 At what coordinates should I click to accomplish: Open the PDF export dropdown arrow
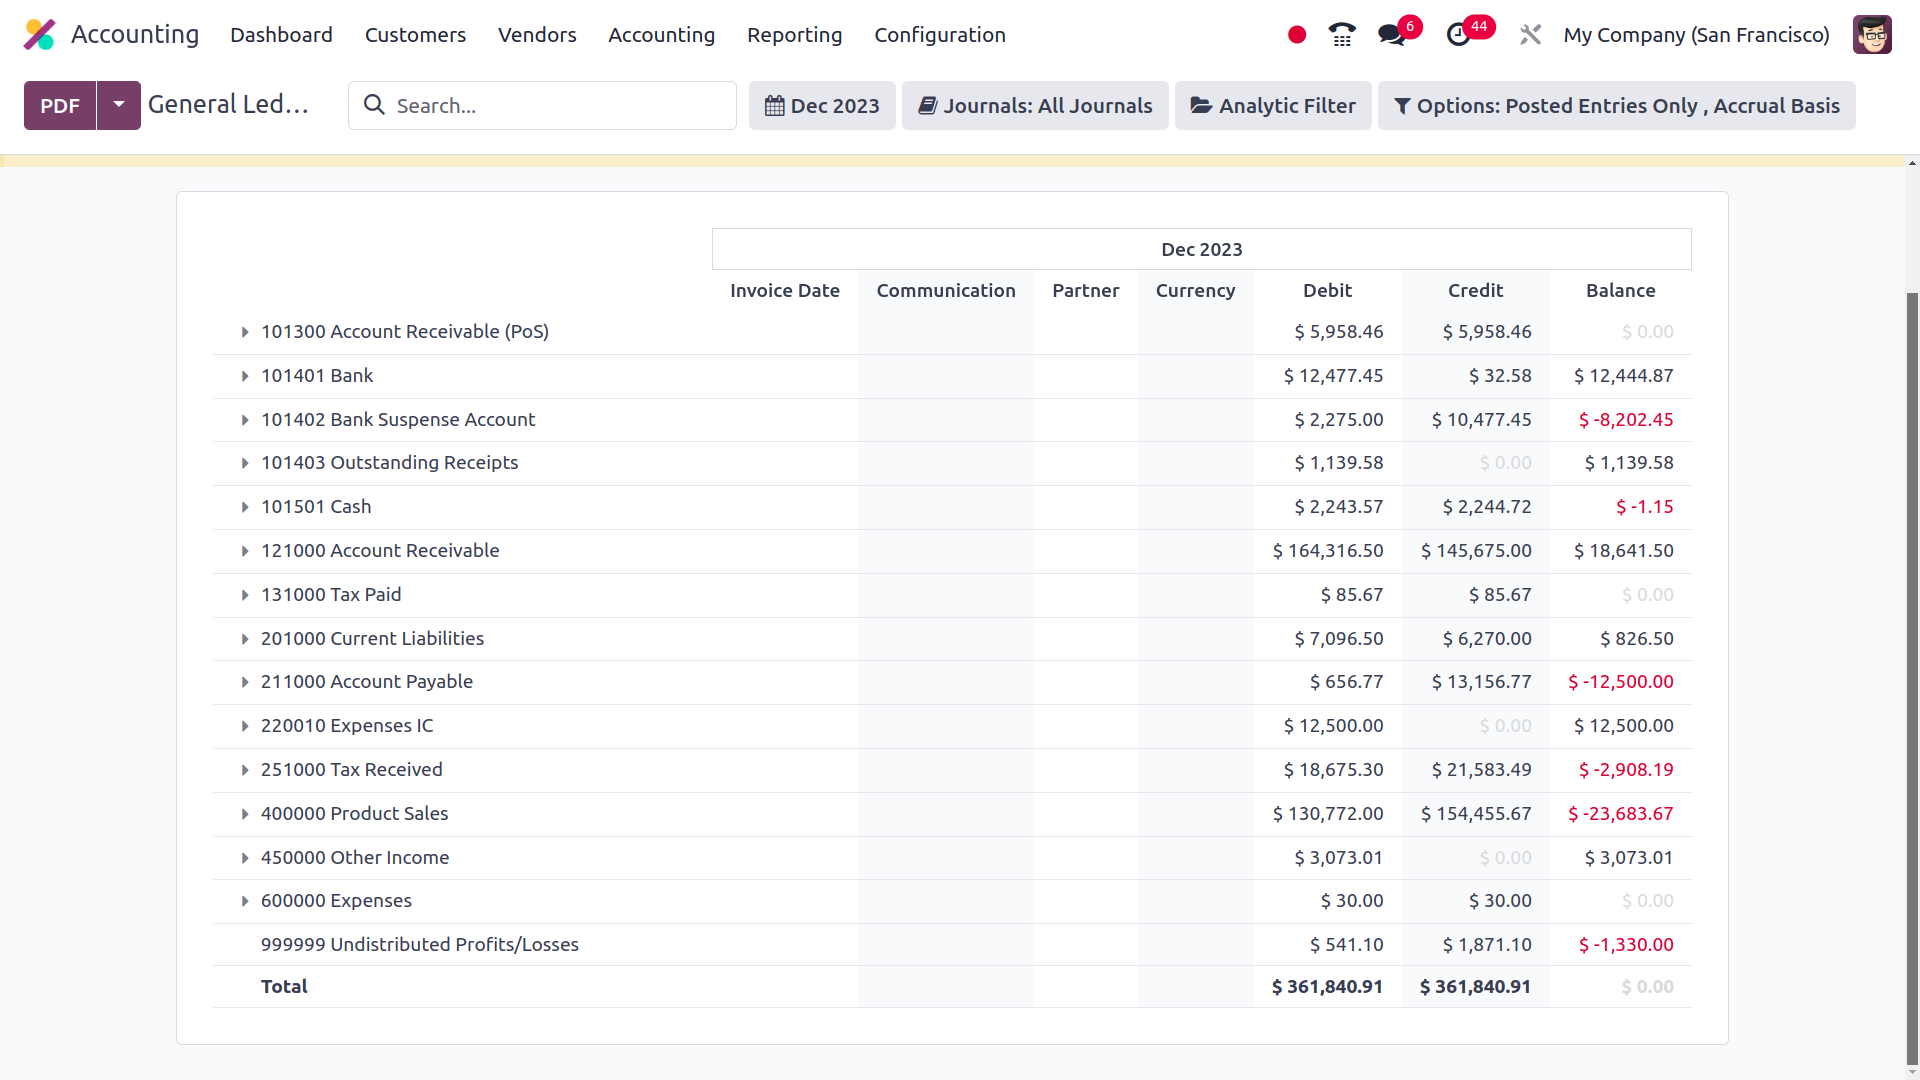[x=119, y=105]
